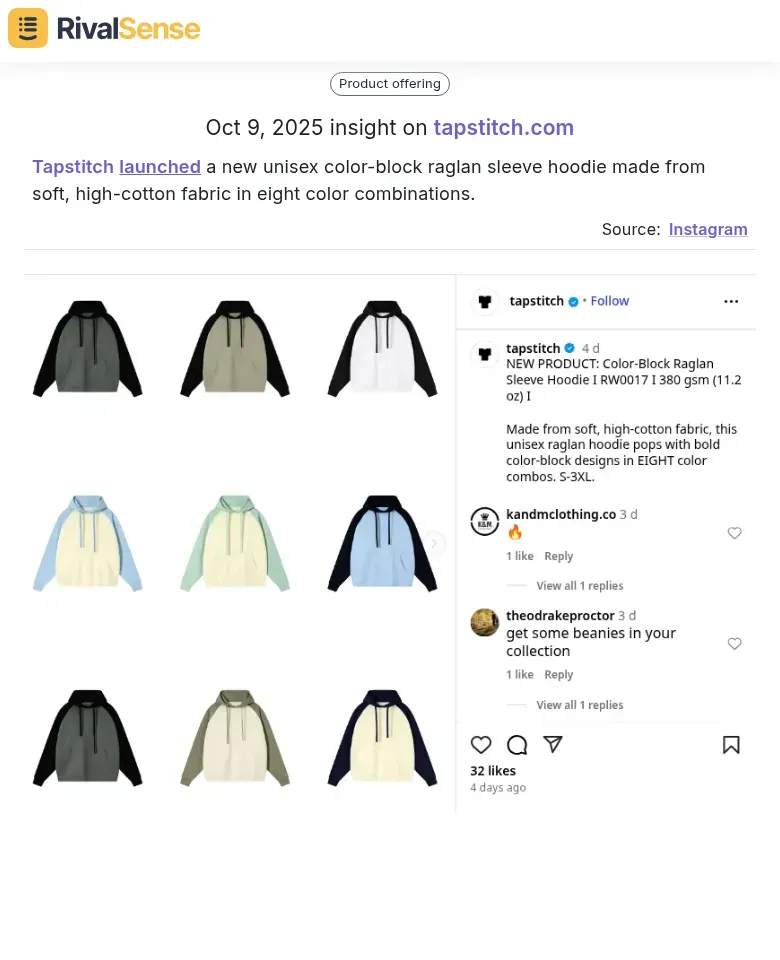Select the black and white hoodie image
The width and height of the screenshot is (780, 960).
pos(383,348)
